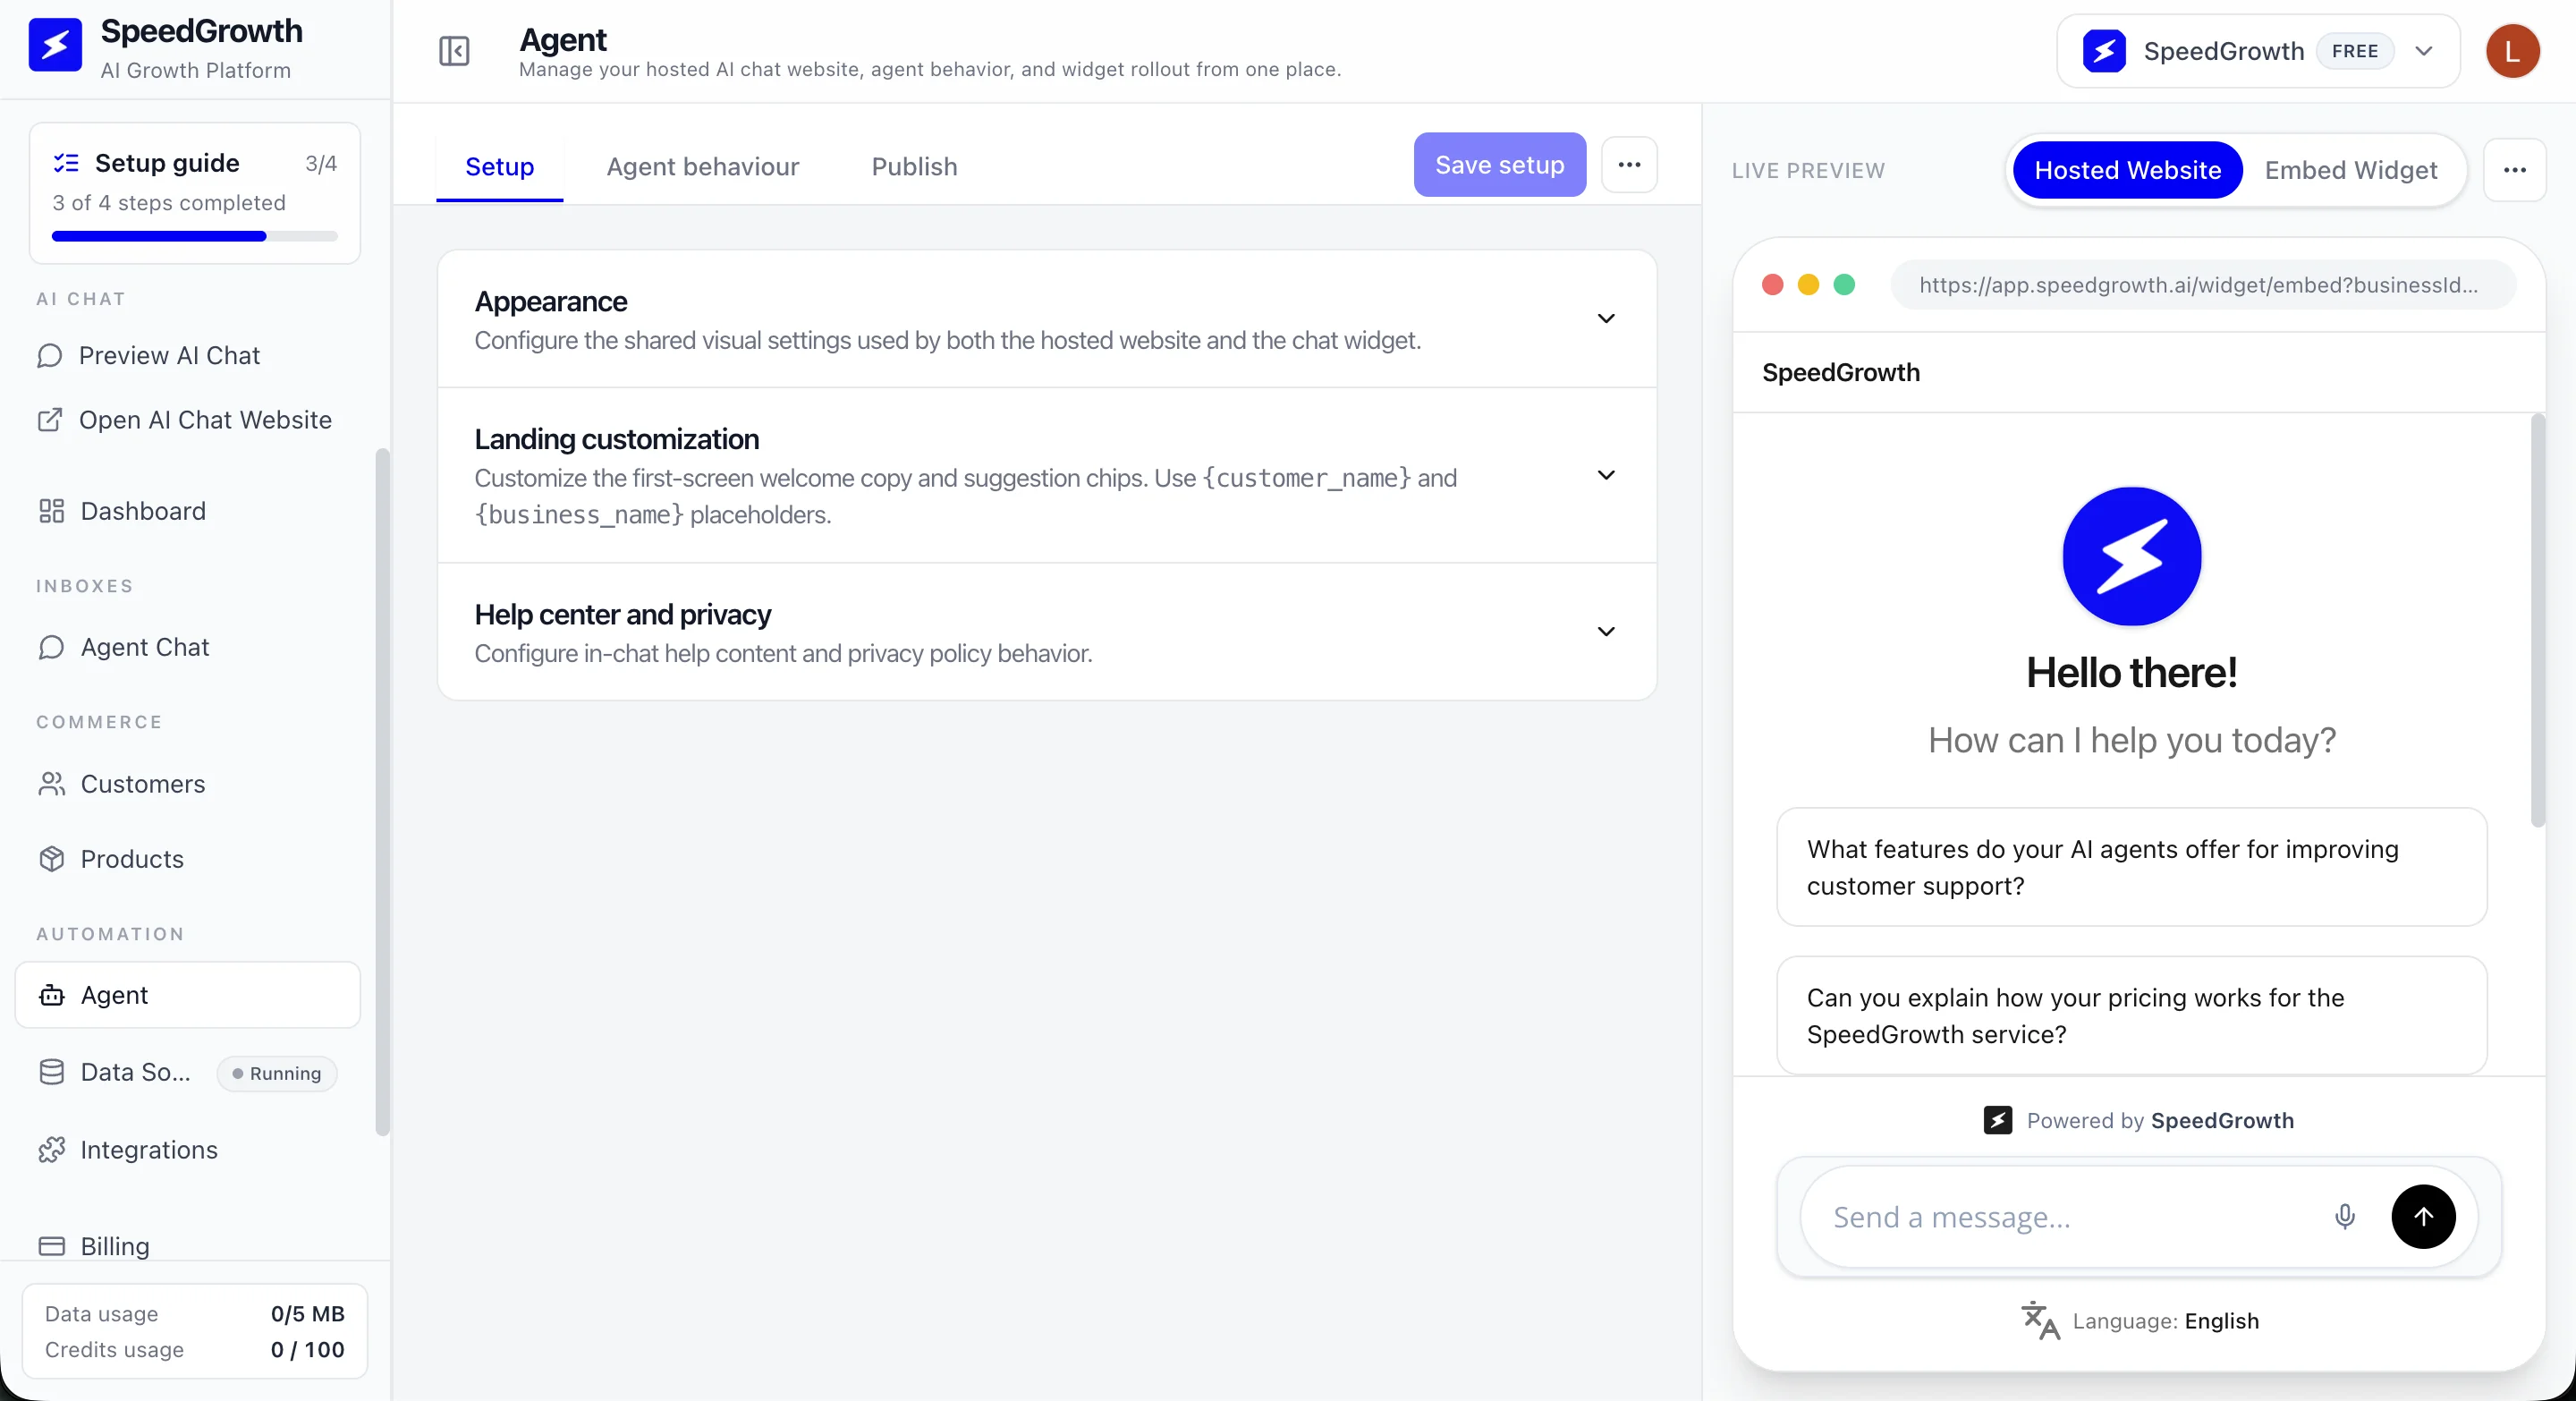Click the user avatar L icon
The width and height of the screenshot is (2576, 1401).
click(x=2512, y=51)
